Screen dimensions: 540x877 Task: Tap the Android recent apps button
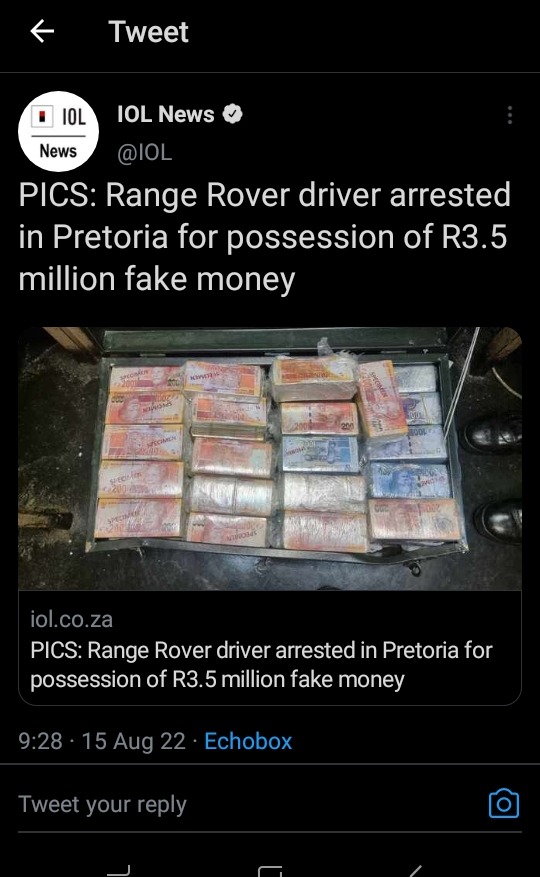[118, 870]
